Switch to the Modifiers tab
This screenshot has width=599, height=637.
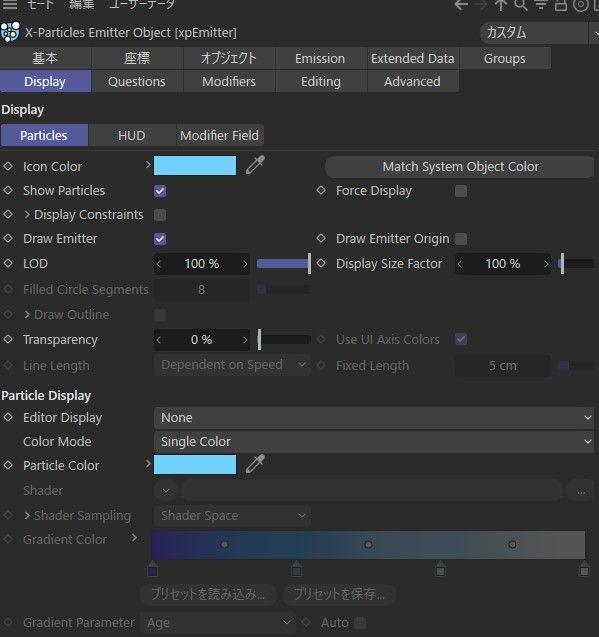click(229, 82)
